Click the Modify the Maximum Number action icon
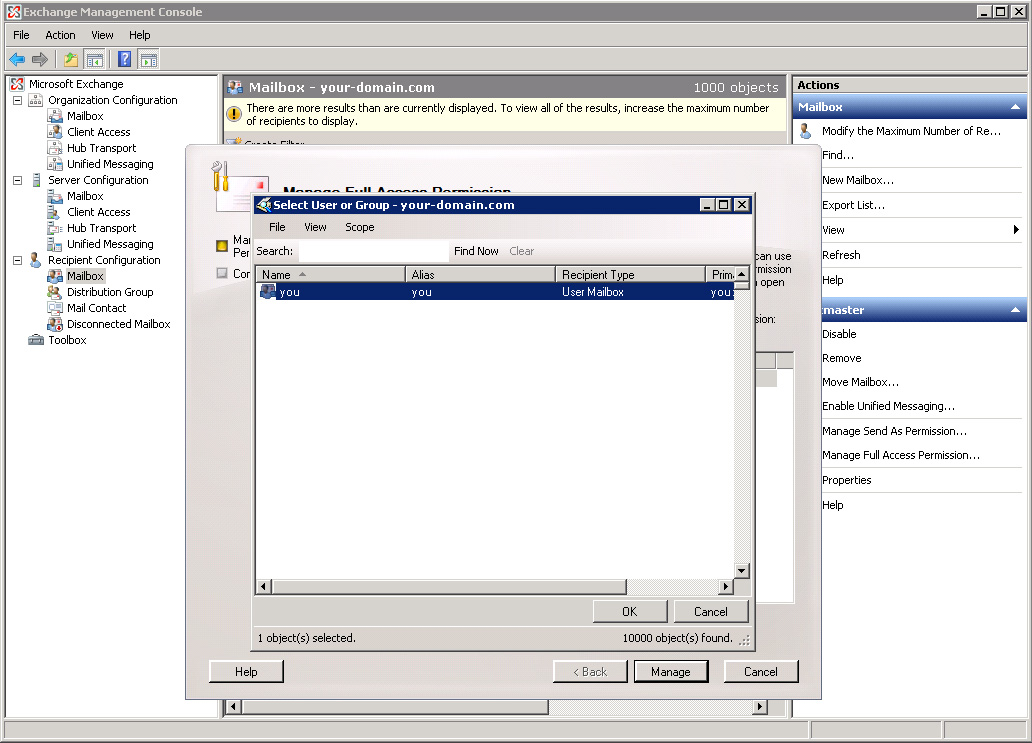 (806, 131)
